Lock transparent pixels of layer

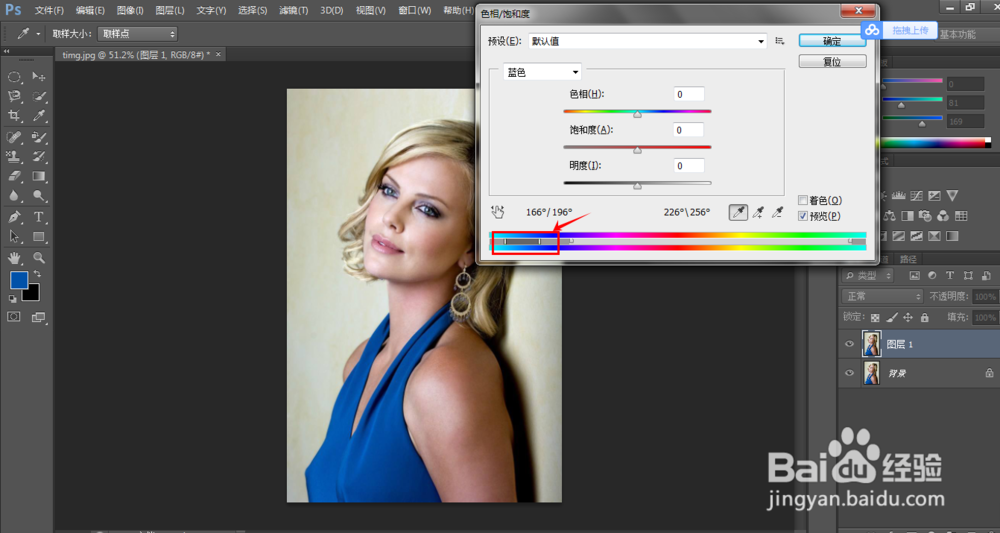(875, 317)
